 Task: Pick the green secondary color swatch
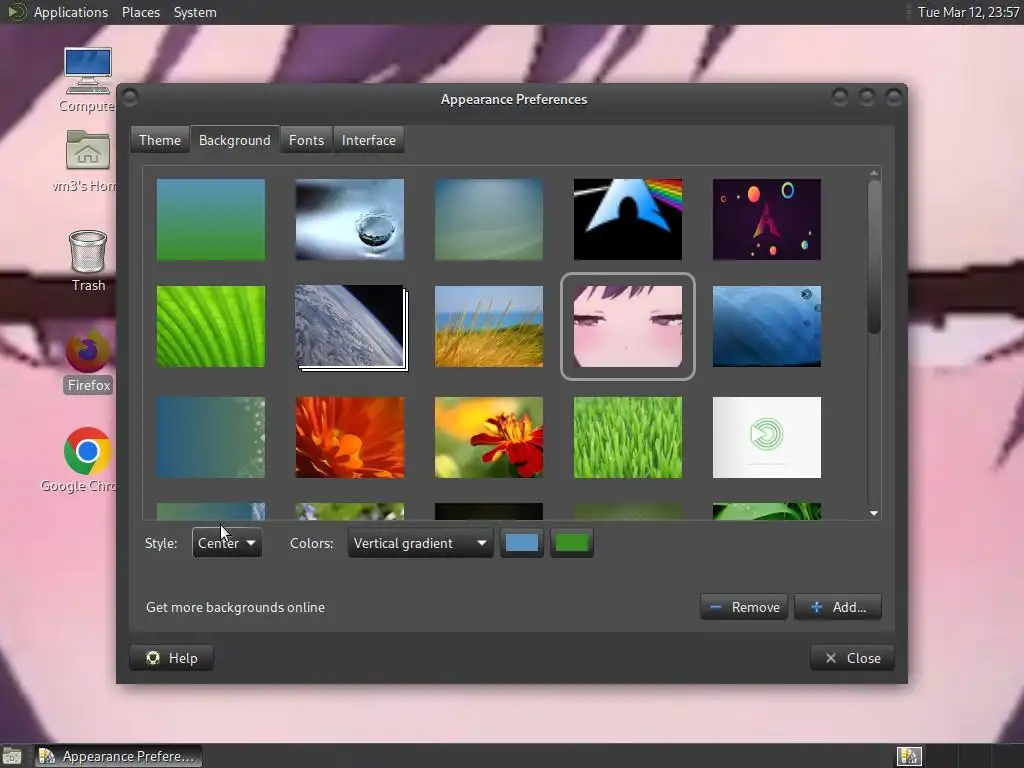pos(571,543)
